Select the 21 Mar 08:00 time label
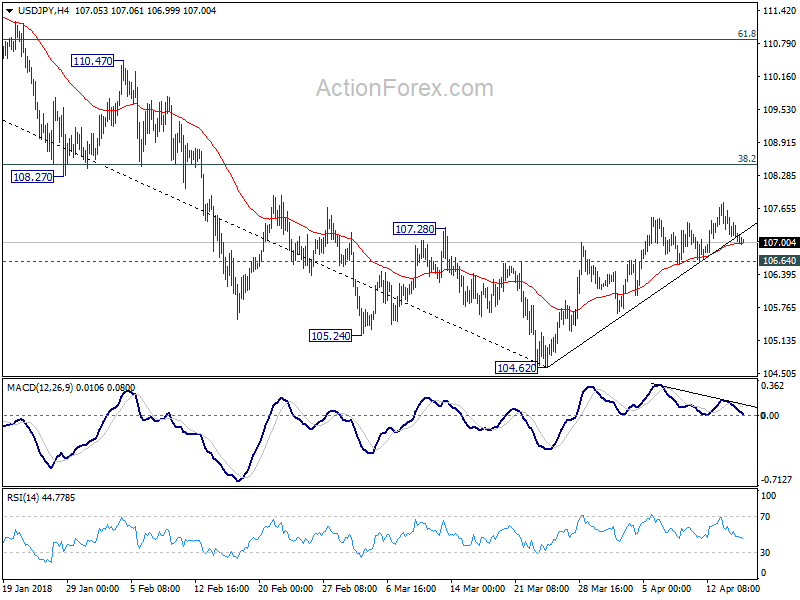Viewport: 800px width, 600px height. [x=541, y=588]
